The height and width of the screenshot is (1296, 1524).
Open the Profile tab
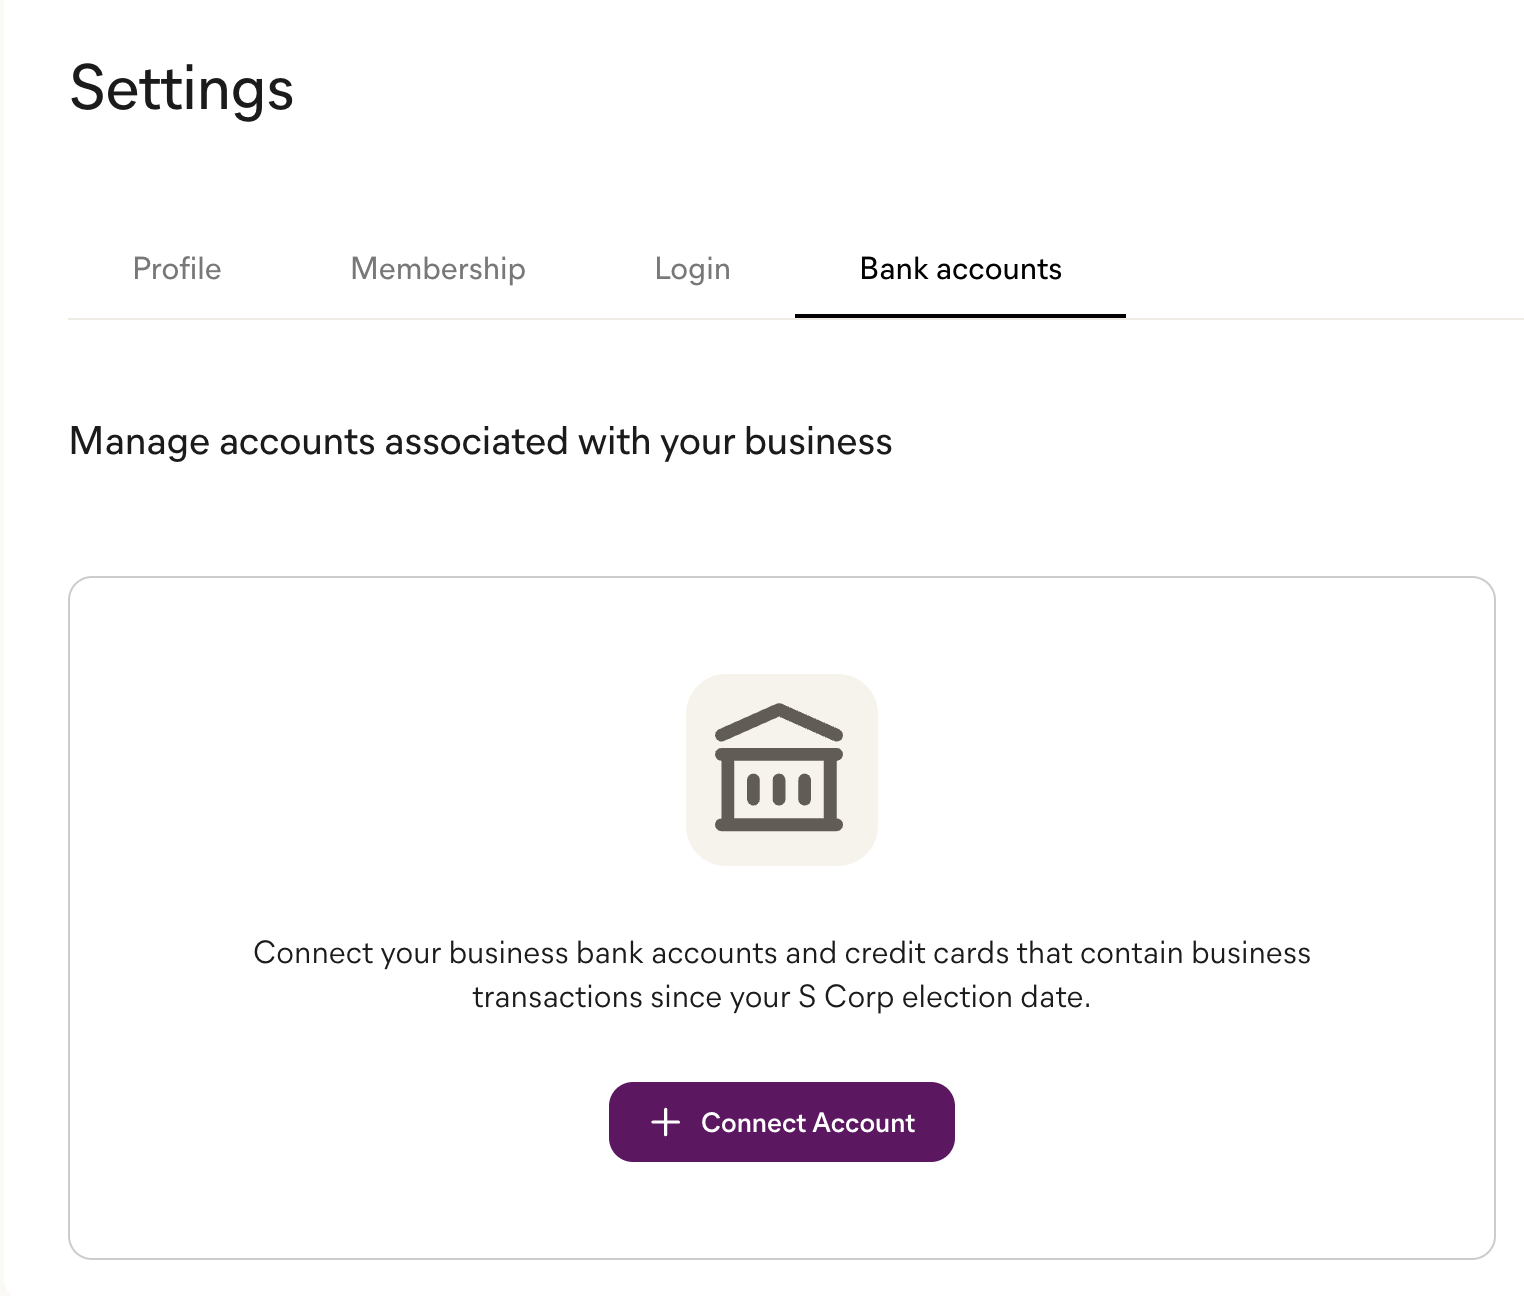[177, 269]
